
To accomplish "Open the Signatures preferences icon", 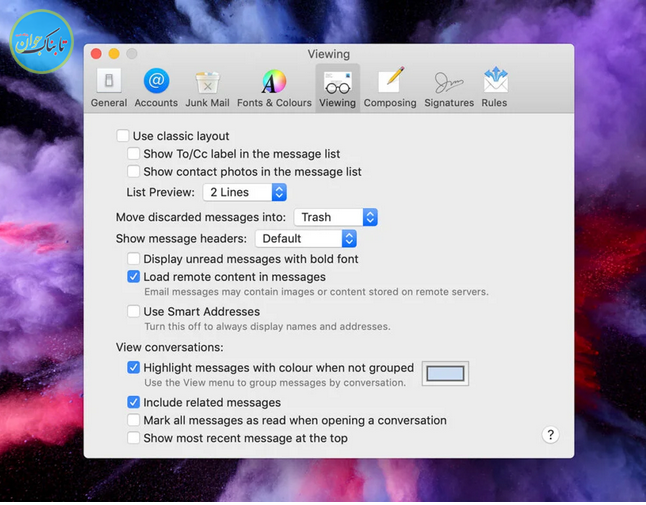I will [x=448, y=82].
